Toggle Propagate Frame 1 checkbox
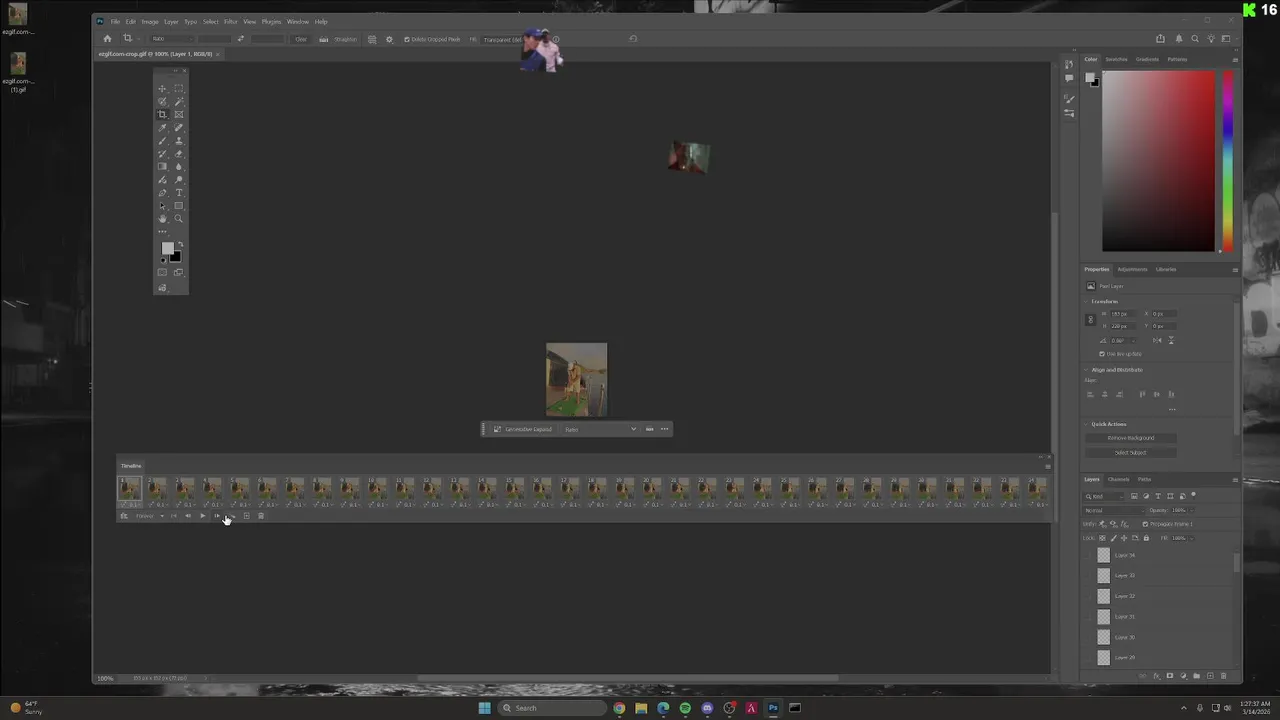Viewport: 1280px width, 720px height. click(1146, 524)
